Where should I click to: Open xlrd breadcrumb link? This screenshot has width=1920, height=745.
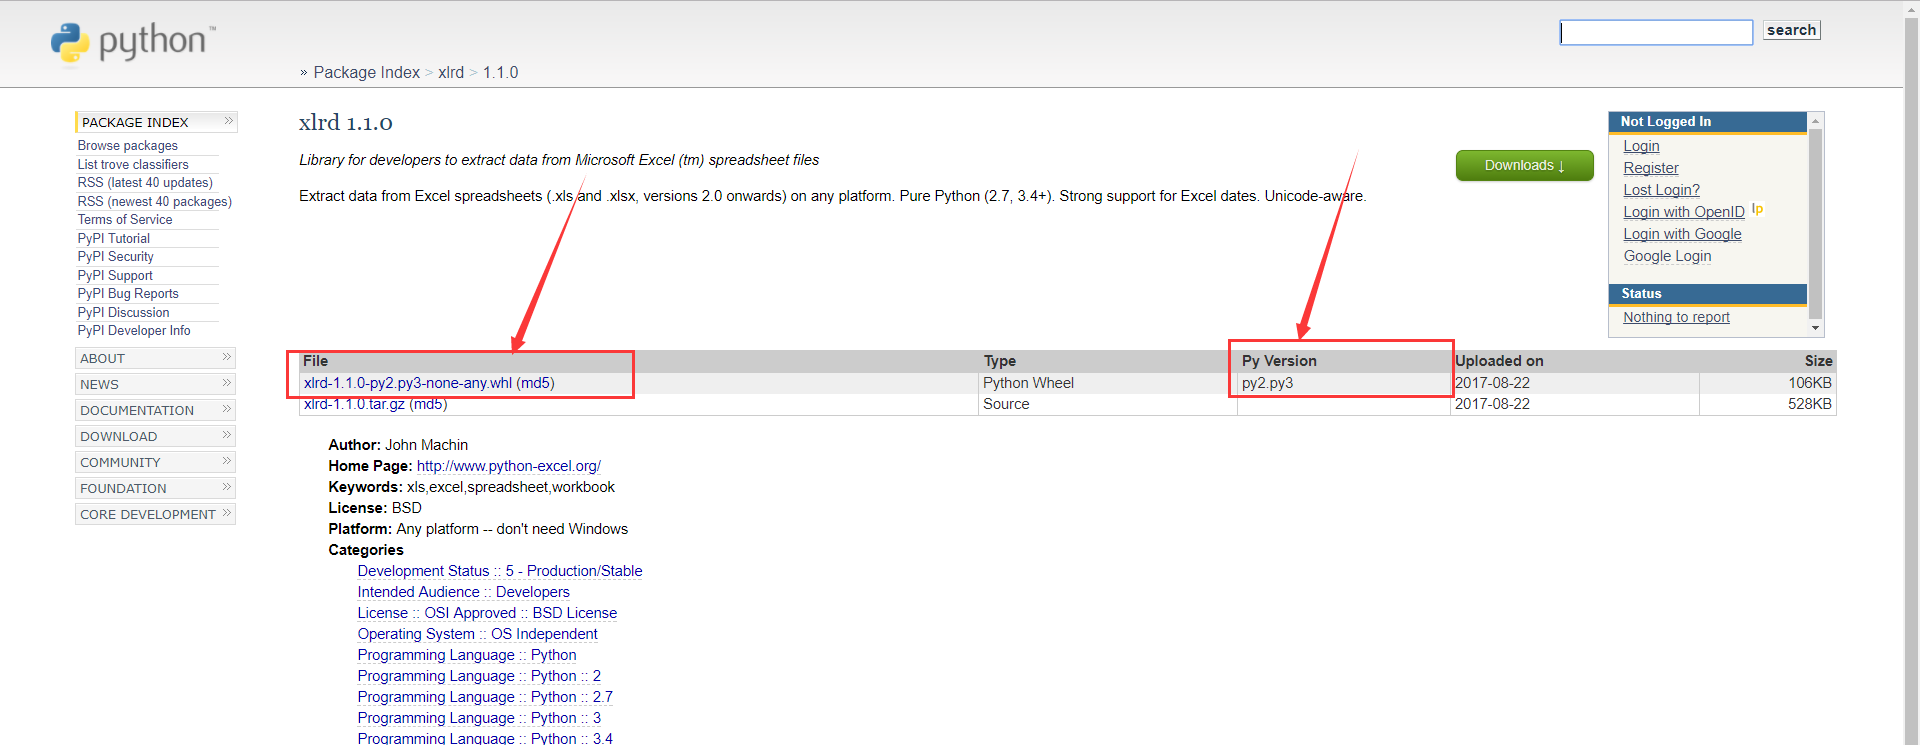pos(451,72)
